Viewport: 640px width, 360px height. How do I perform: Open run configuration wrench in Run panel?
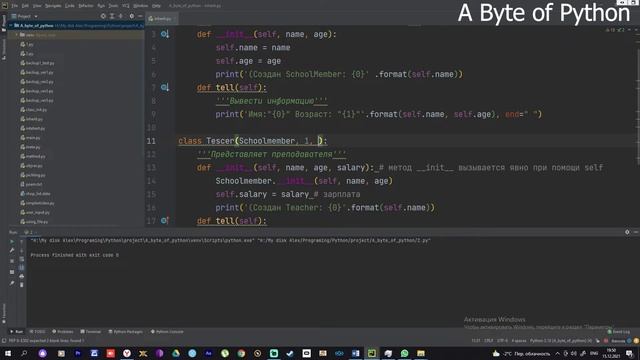click(x=12, y=250)
